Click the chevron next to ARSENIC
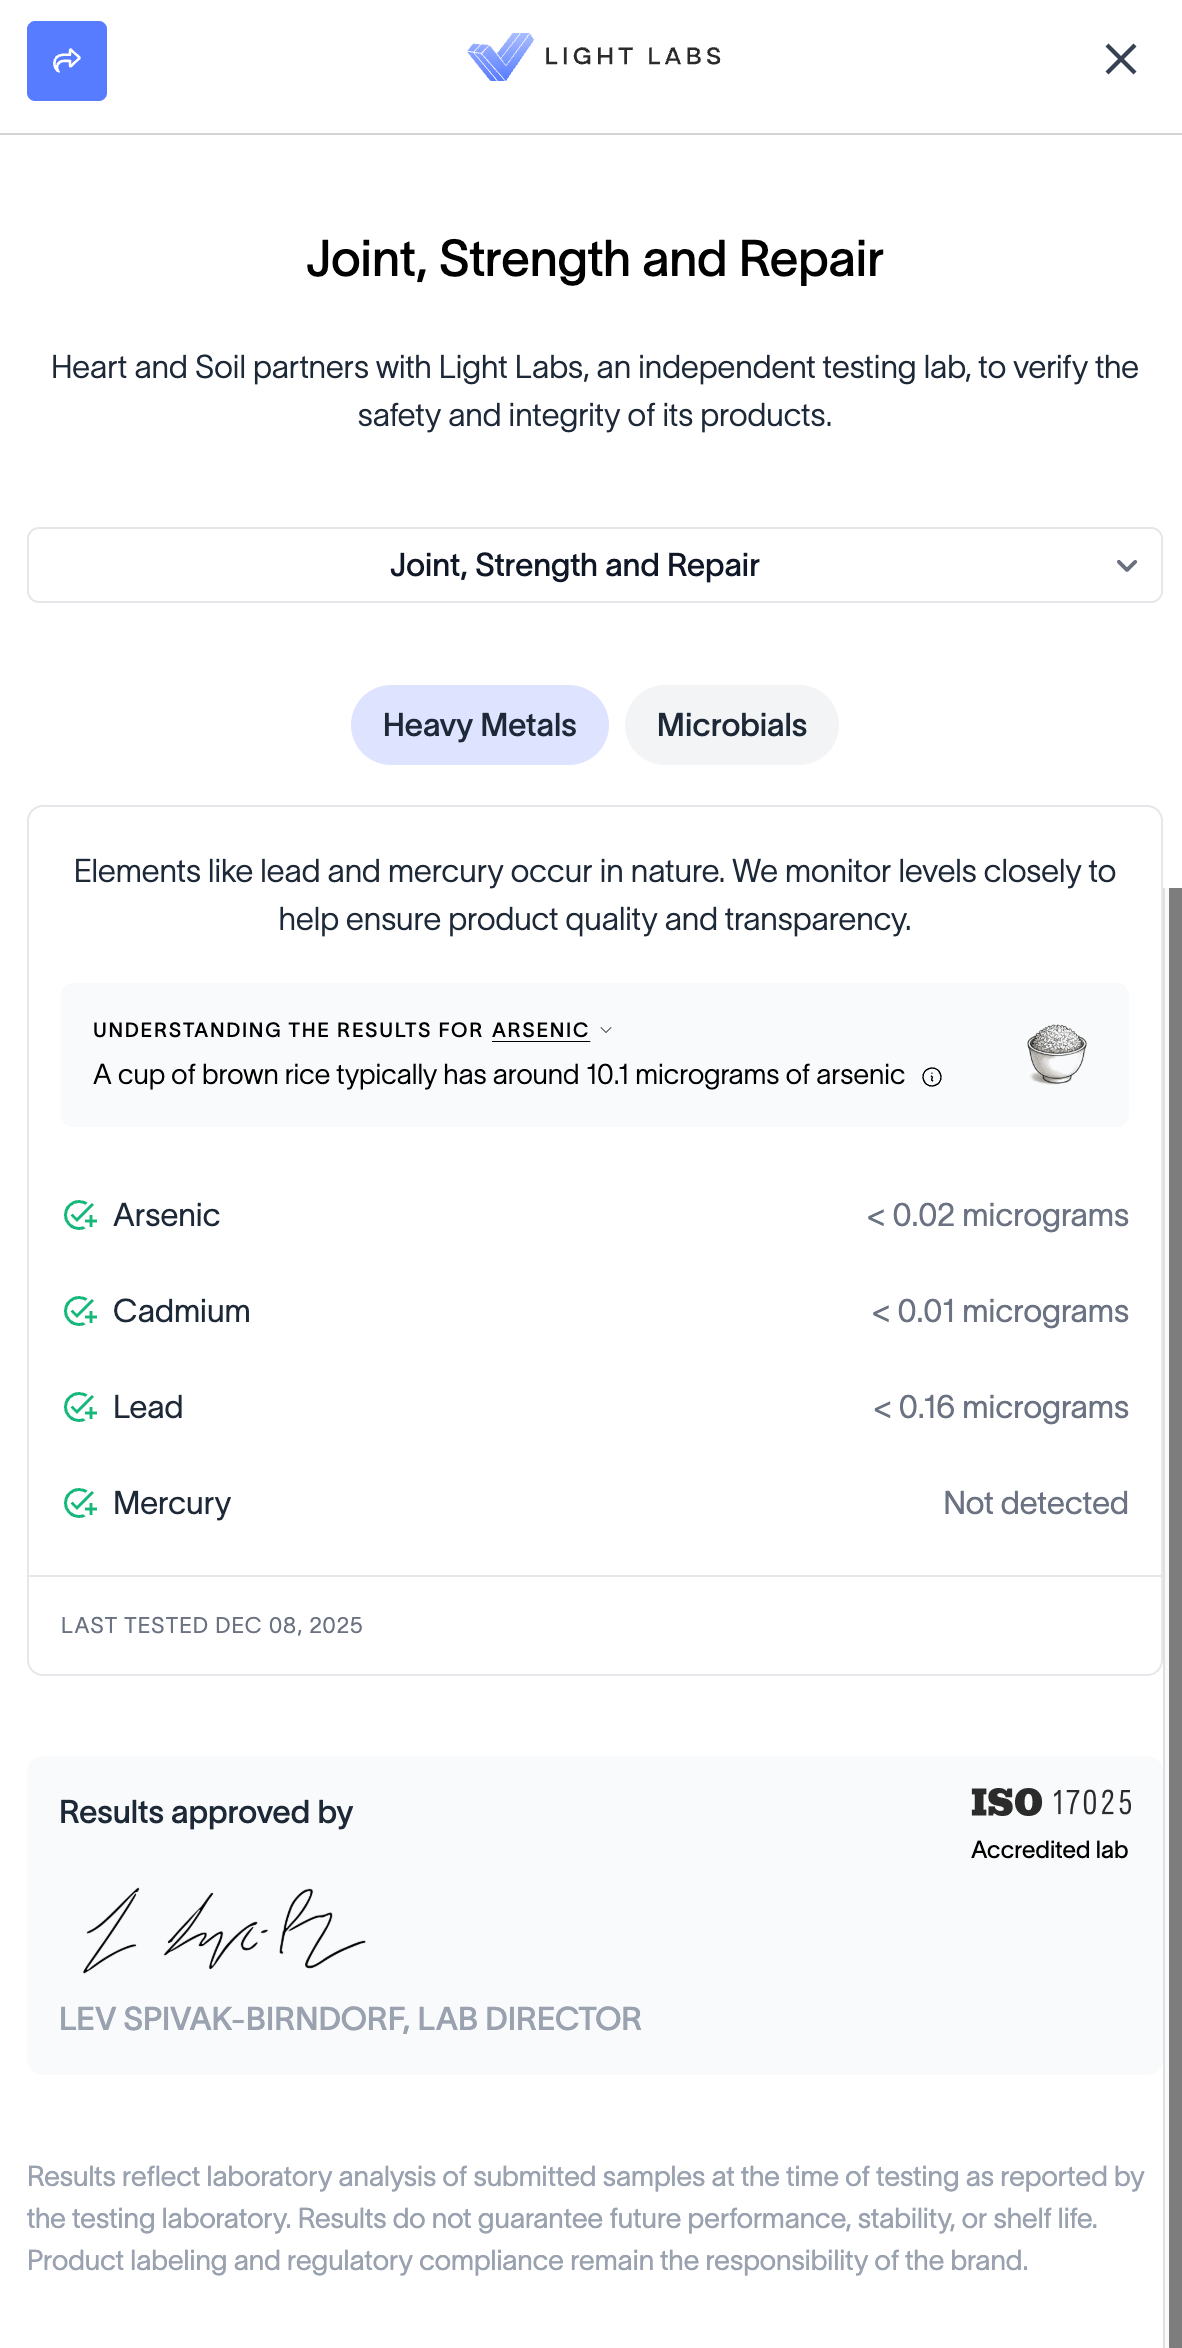Screen dimensions: 1182x2348 606,1030
